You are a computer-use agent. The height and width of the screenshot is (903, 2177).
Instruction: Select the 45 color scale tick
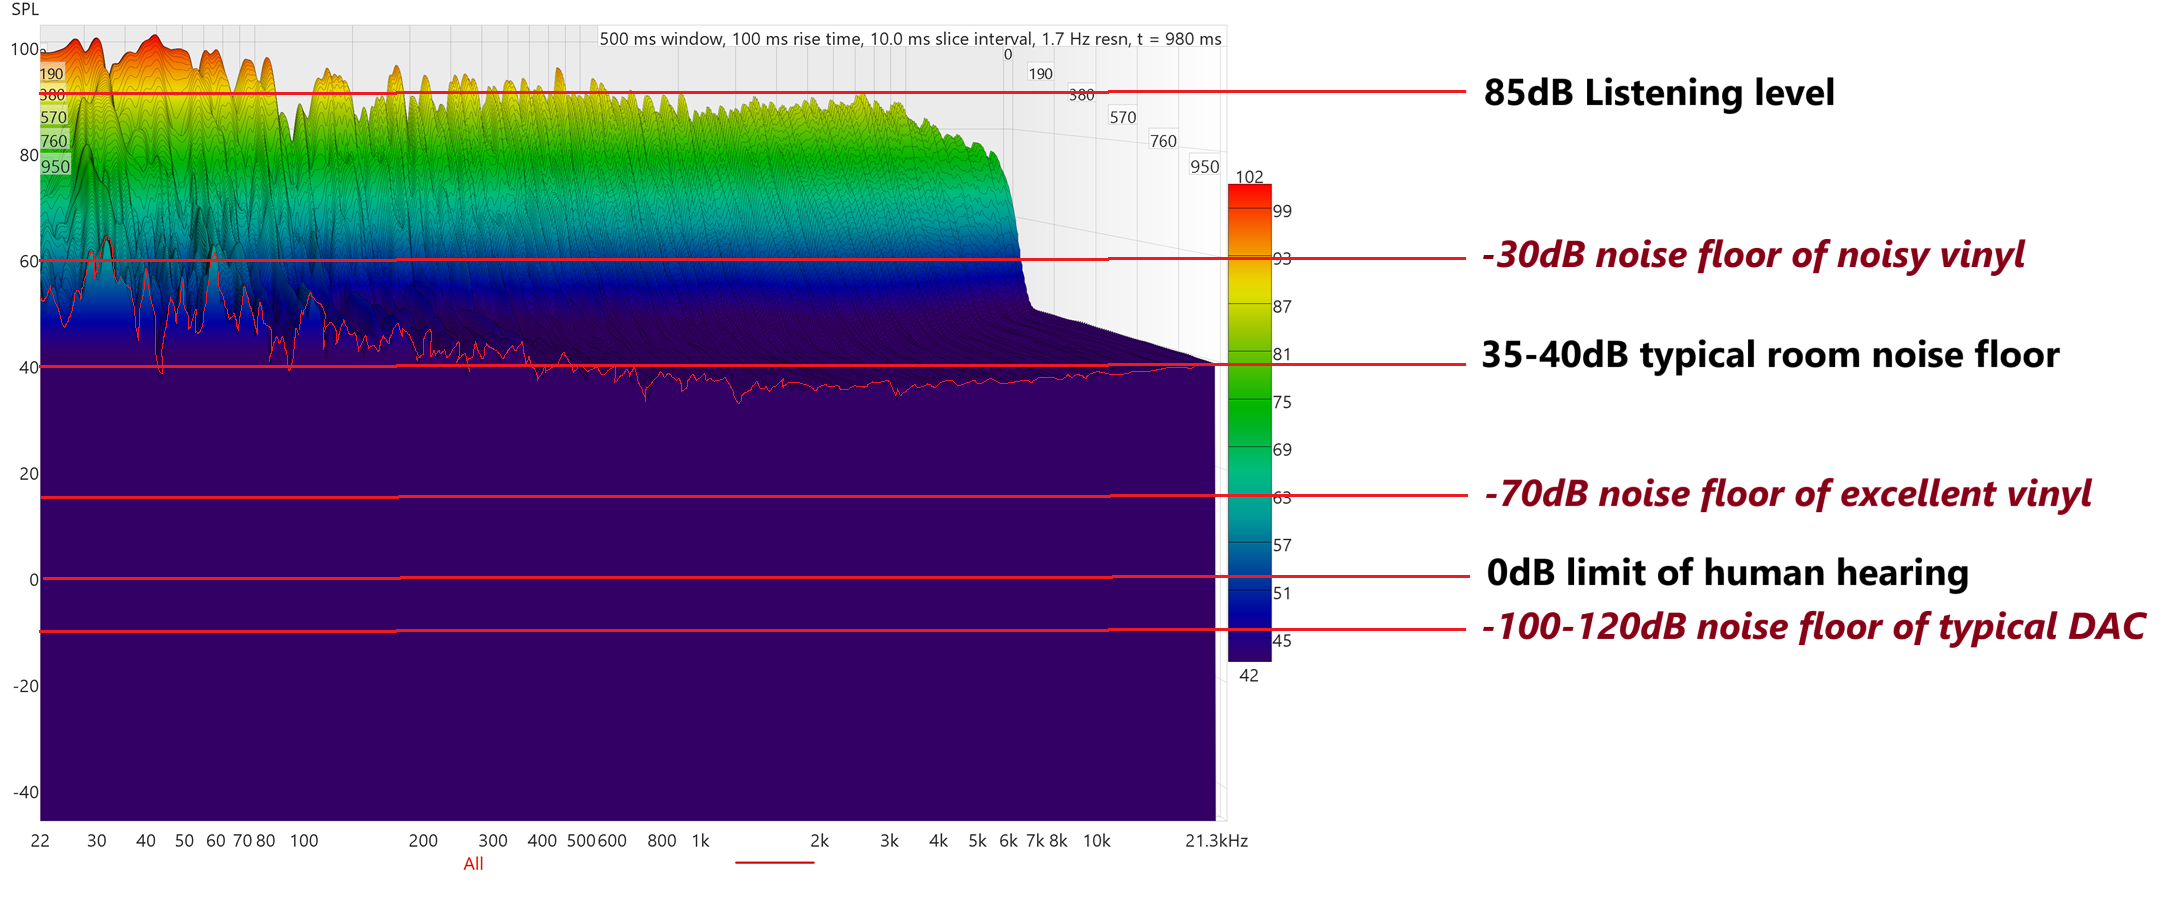(x=1282, y=641)
